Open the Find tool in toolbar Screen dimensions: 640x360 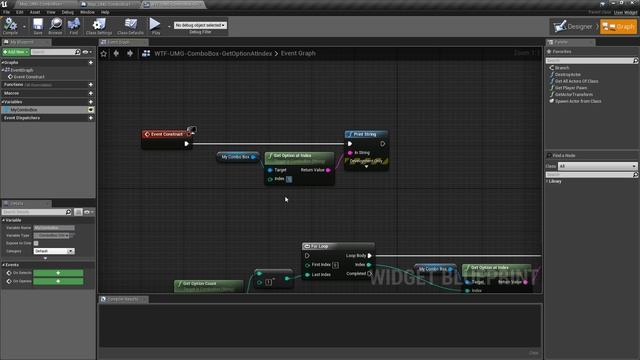[x=73, y=26]
